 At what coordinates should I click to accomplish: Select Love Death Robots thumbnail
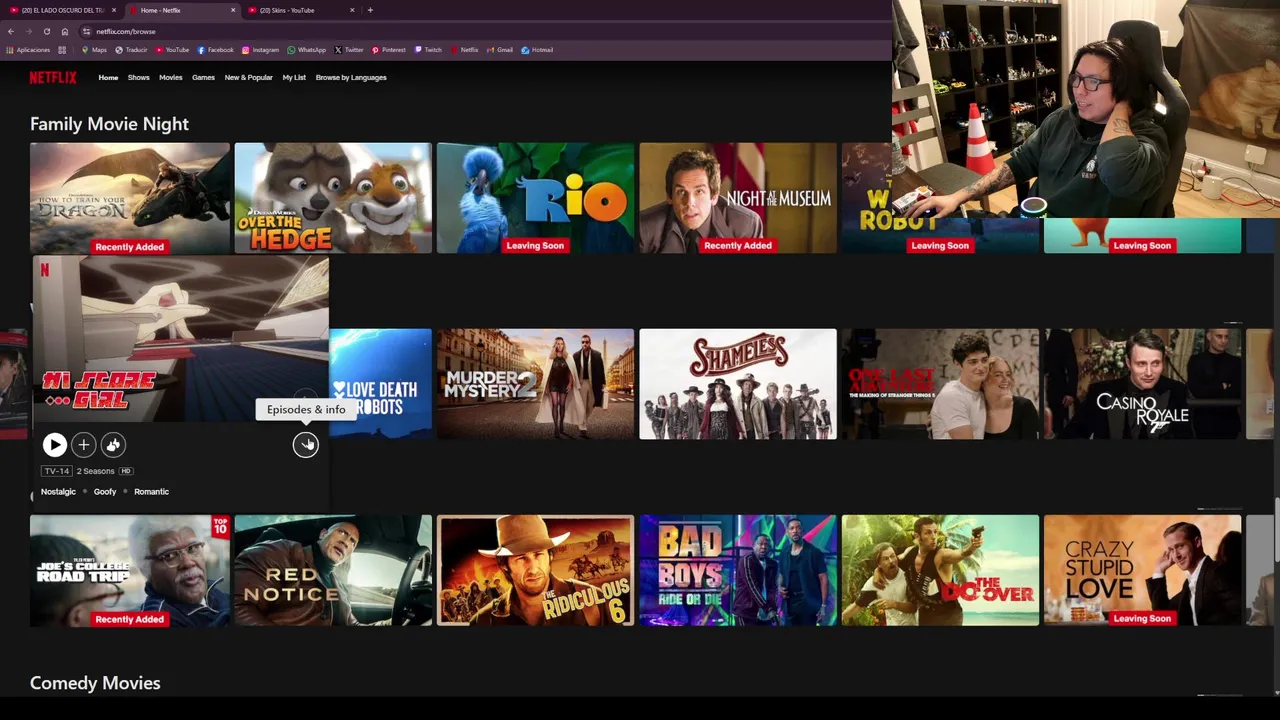(x=381, y=384)
